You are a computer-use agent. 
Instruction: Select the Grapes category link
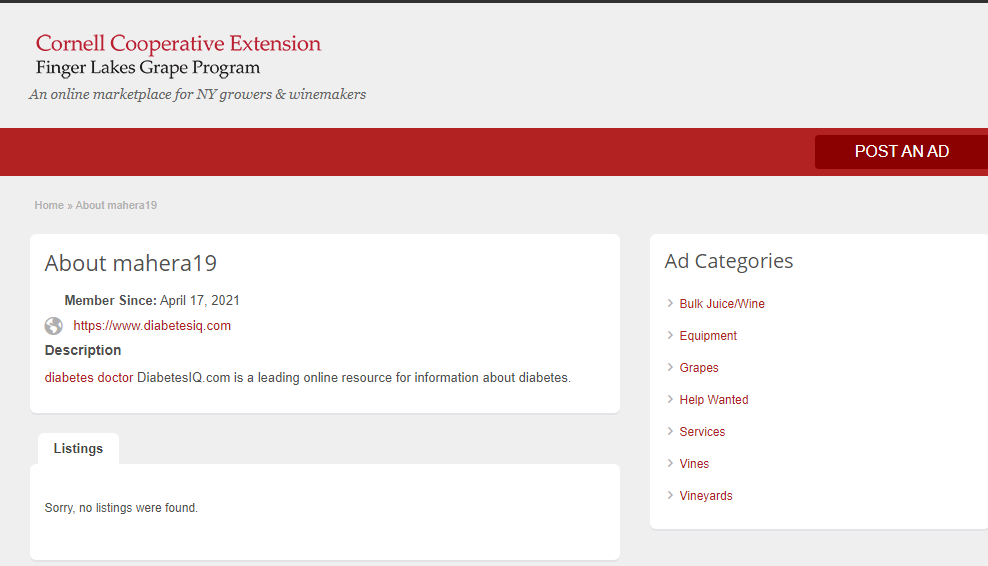tap(699, 368)
